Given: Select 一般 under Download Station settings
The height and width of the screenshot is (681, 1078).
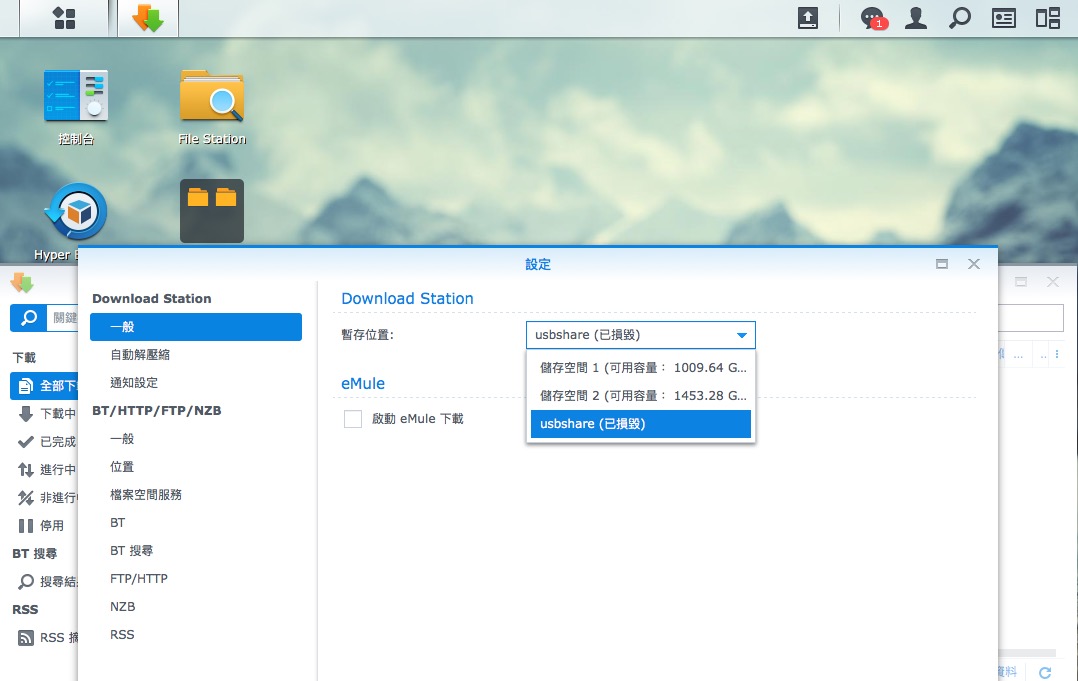Looking at the screenshot, I should click(x=196, y=327).
